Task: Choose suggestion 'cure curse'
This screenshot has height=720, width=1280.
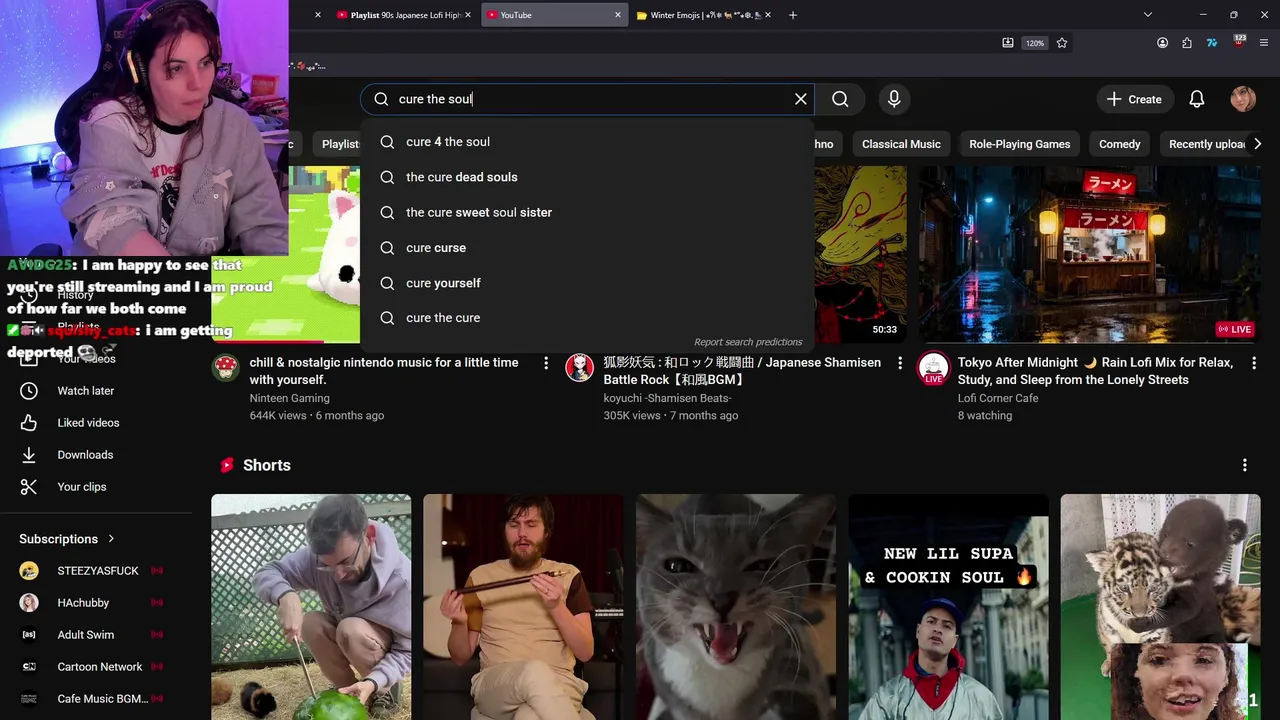Action: pyautogui.click(x=587, y=248)
